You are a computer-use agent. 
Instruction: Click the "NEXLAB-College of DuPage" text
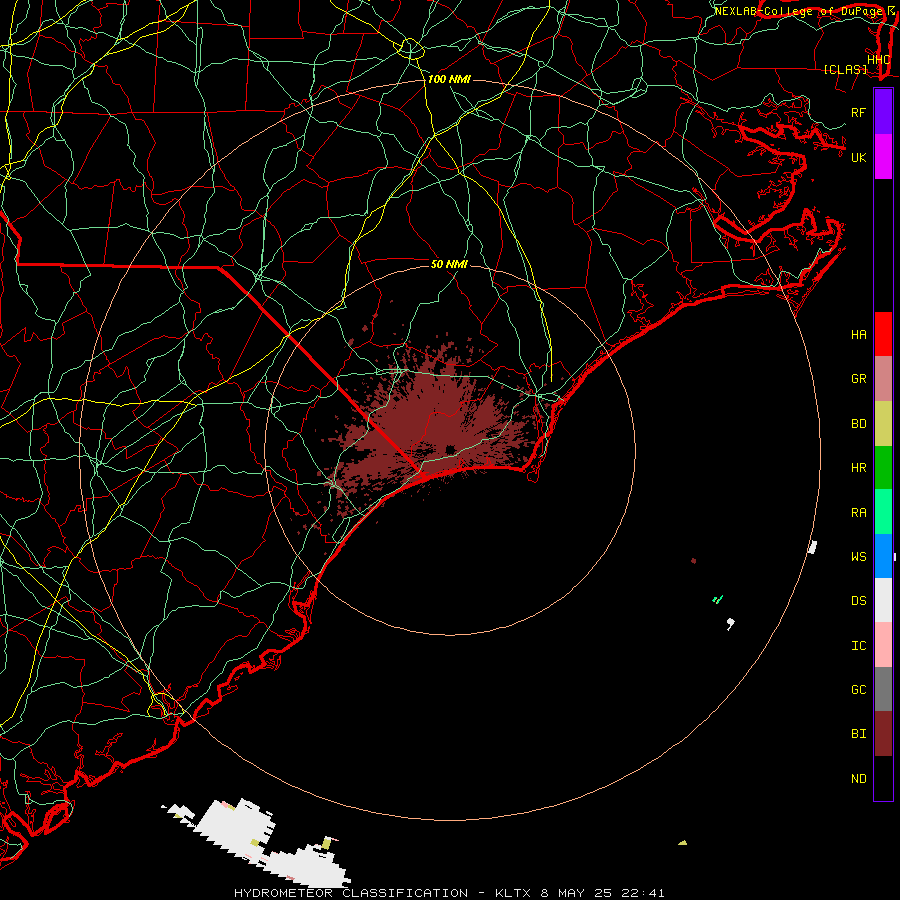tap(800, 11)
